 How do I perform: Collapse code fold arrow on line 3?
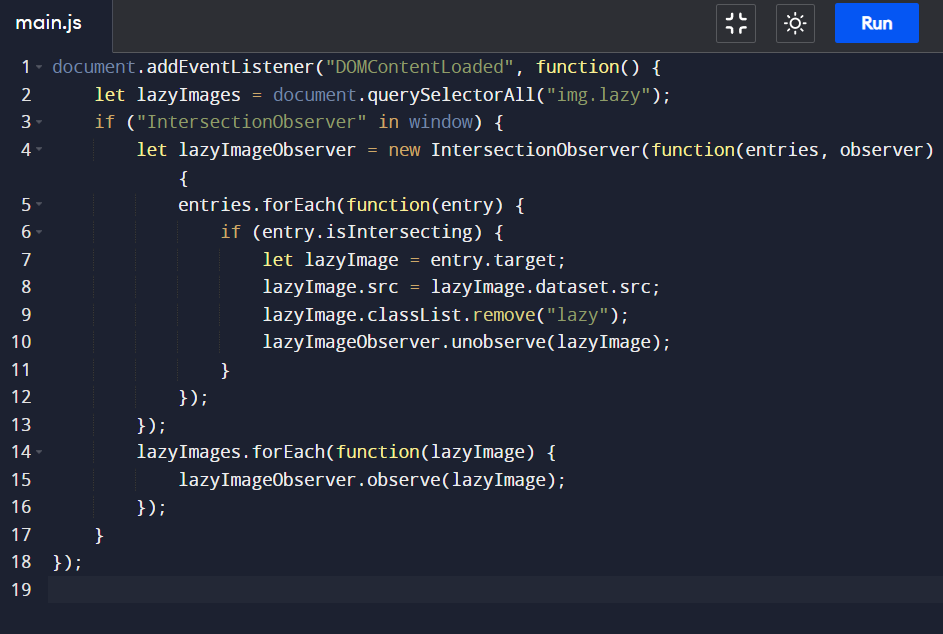tap(39, 122)
